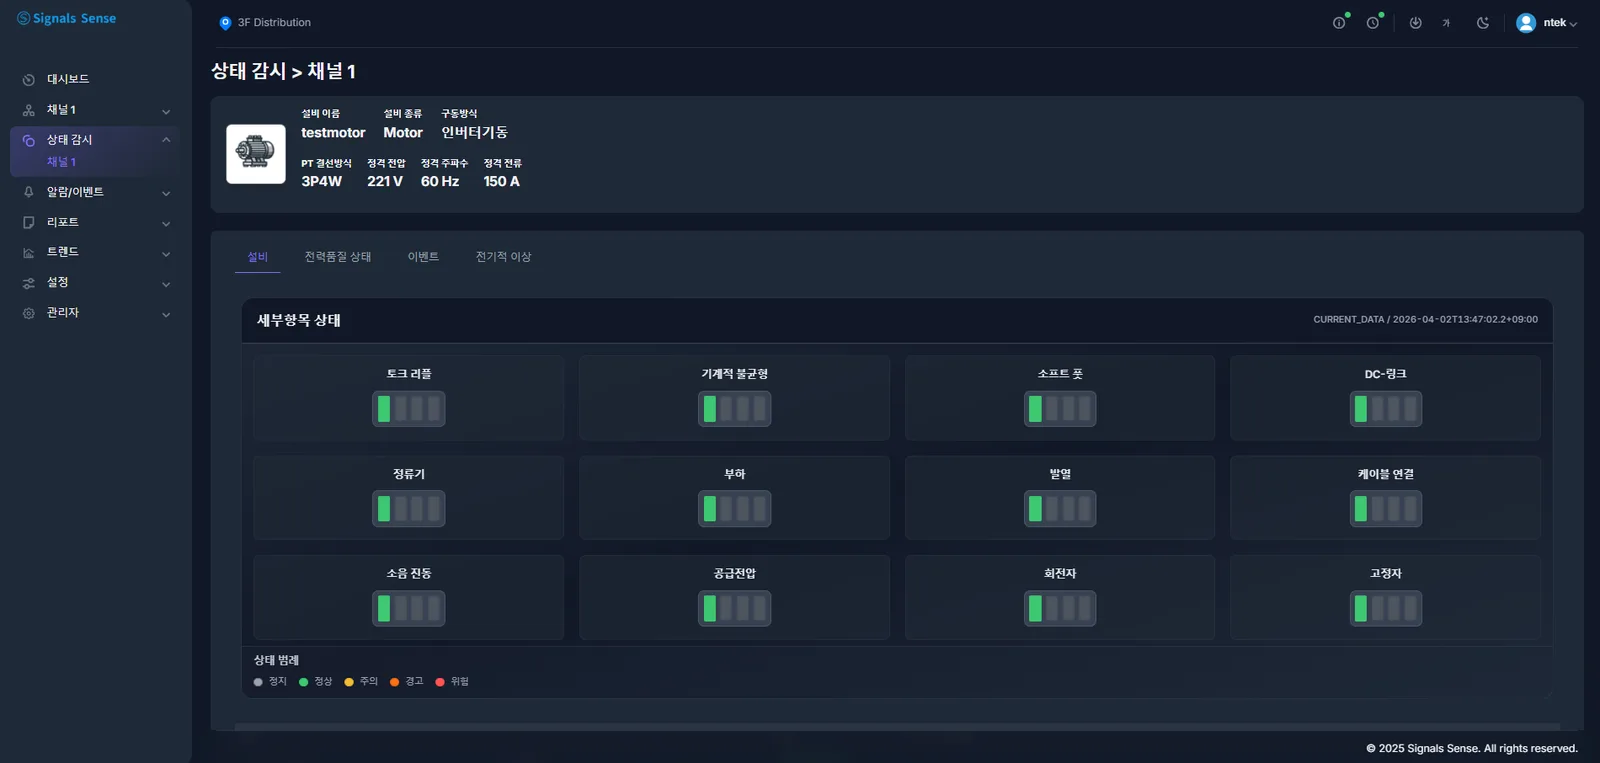Open the 이벤트 tab

coord(423,257)
